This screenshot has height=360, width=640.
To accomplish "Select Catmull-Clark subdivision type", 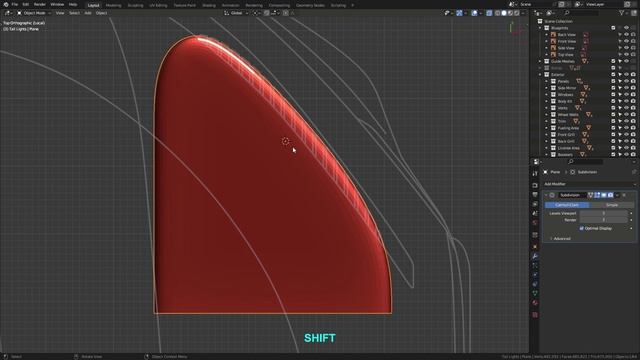I will point(567,205).
